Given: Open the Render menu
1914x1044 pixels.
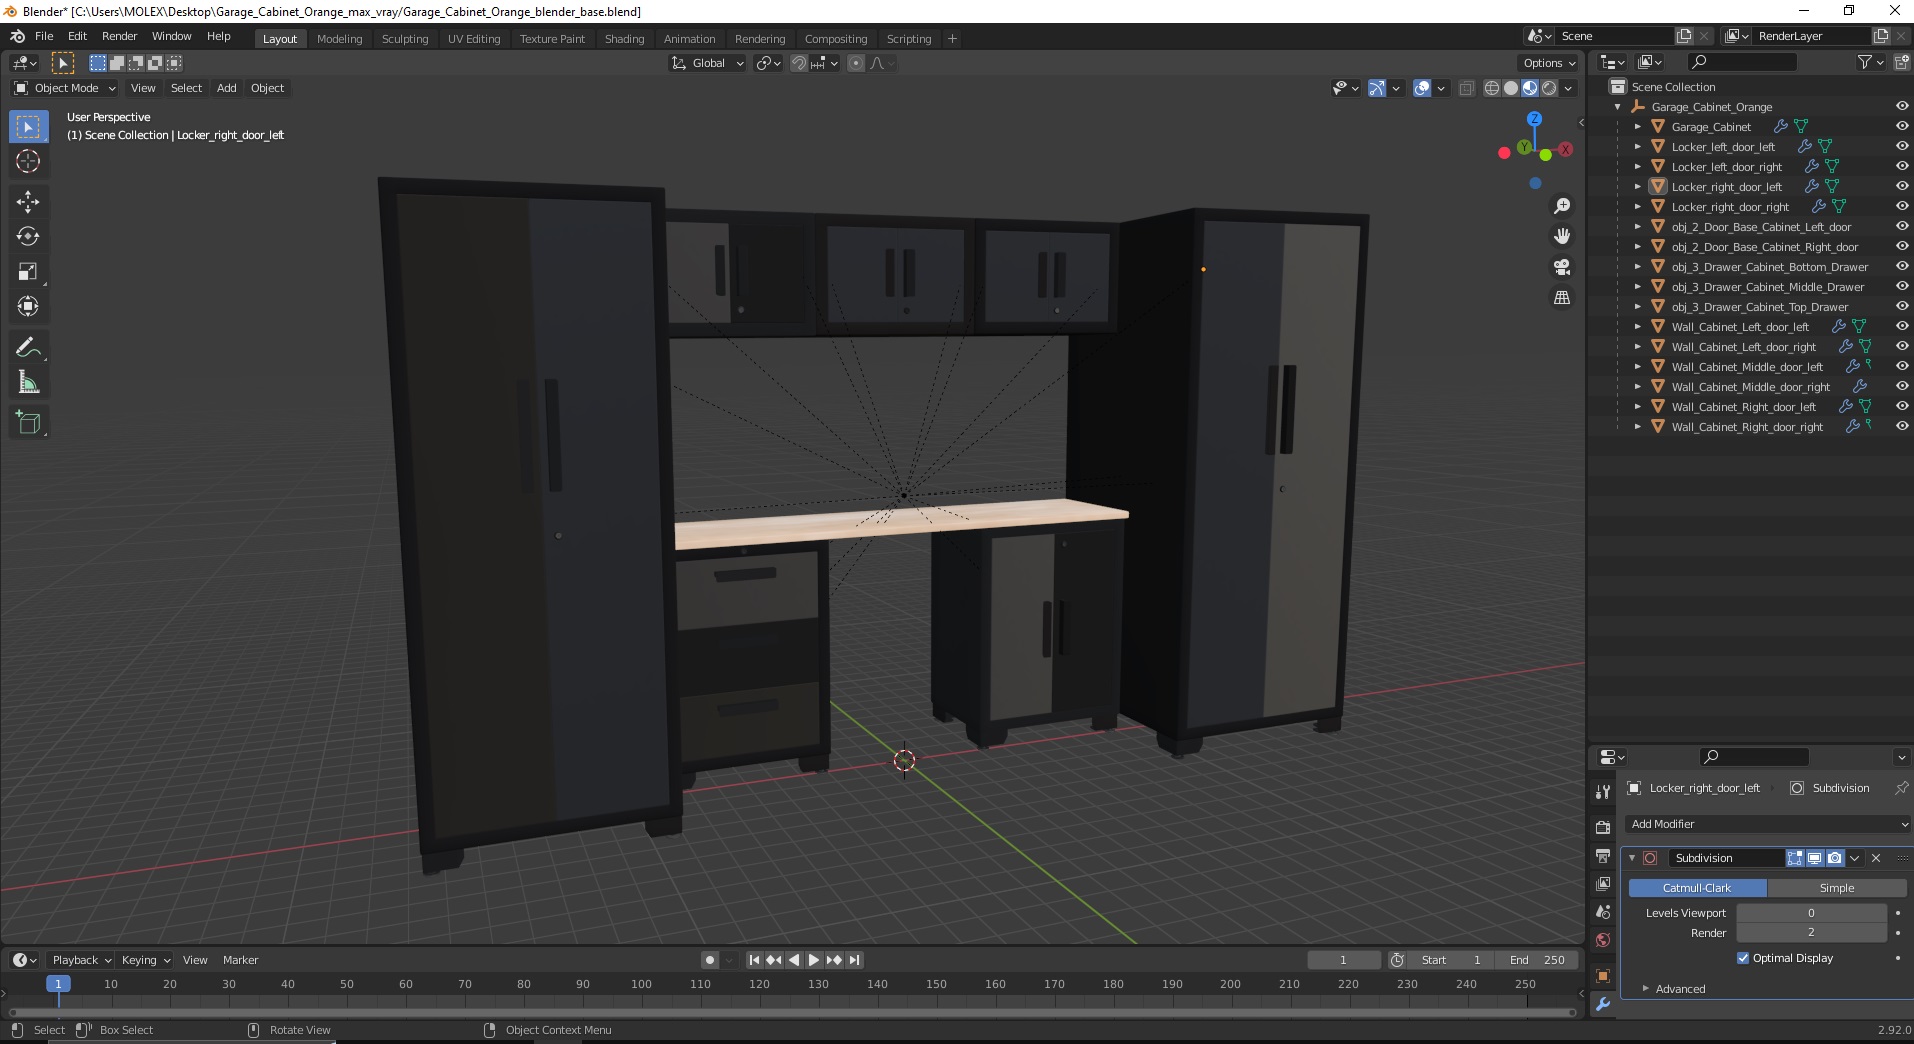Looking at the screenshot, I should click(x=119, y=36).
